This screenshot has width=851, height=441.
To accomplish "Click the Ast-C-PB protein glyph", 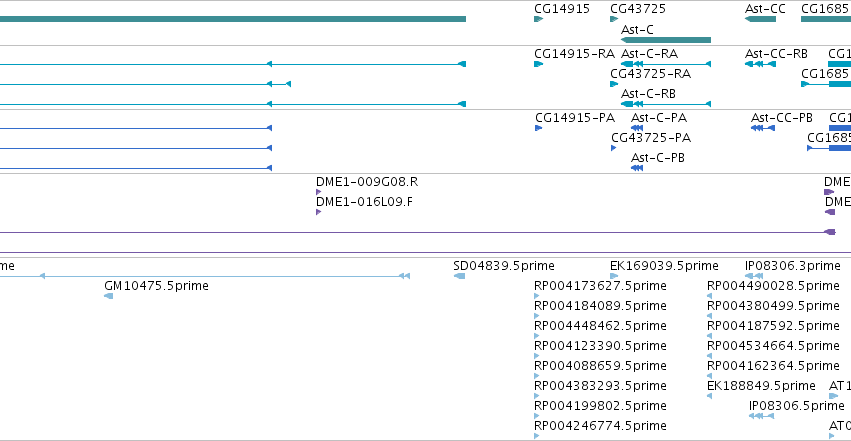I will [637, 168].
